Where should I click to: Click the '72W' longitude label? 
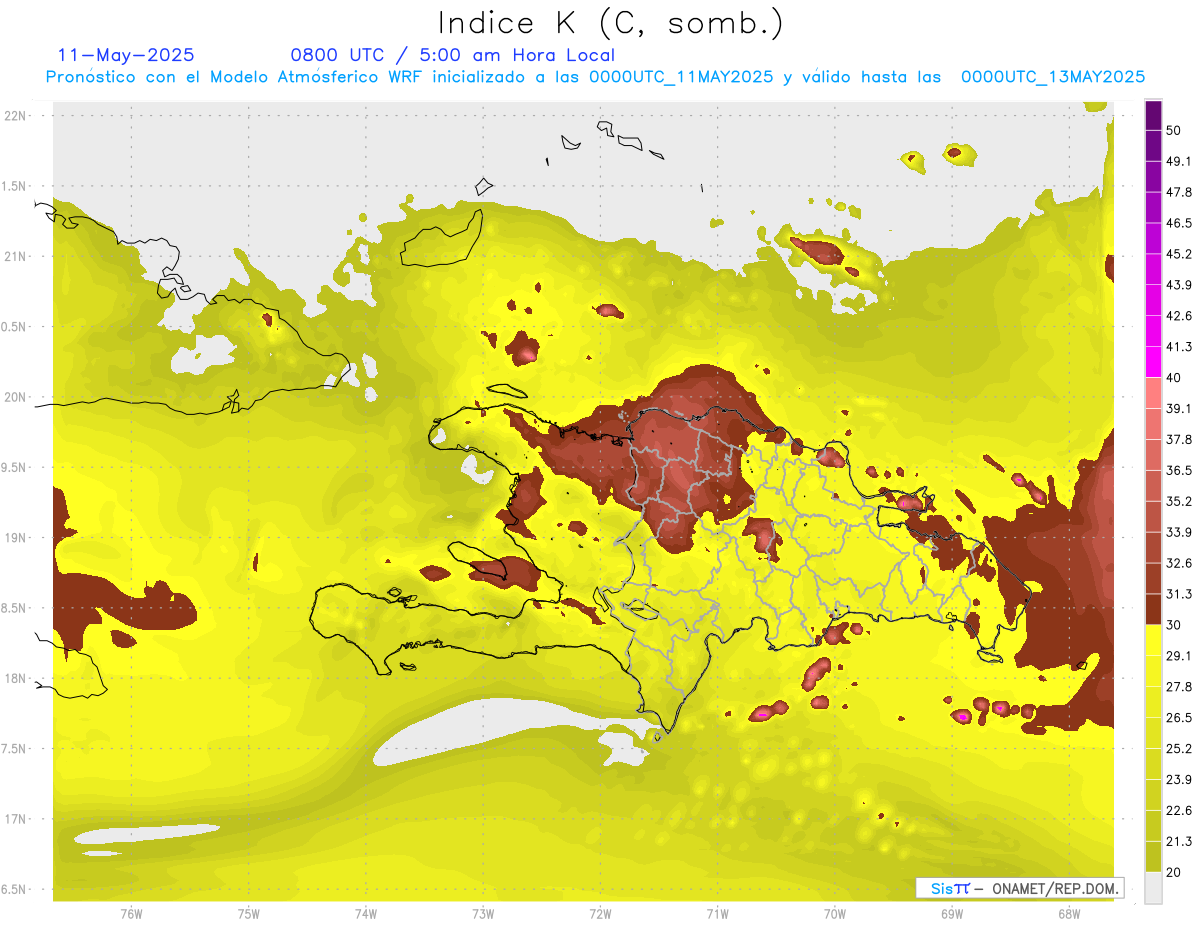point(601,913)
